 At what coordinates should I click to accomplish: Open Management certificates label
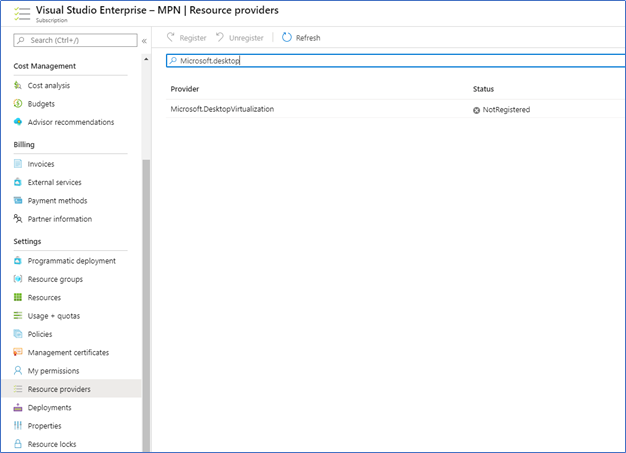[68, 352]
